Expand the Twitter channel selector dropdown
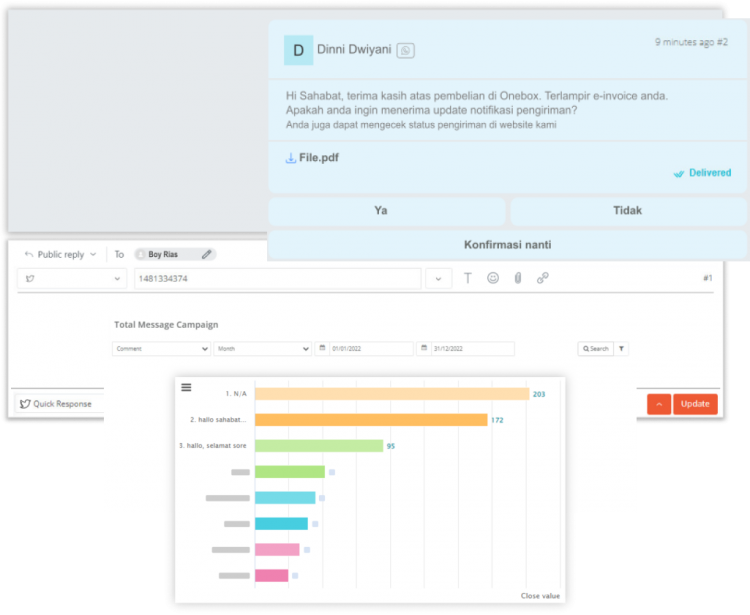750x615 pixels. pos(72,279)
